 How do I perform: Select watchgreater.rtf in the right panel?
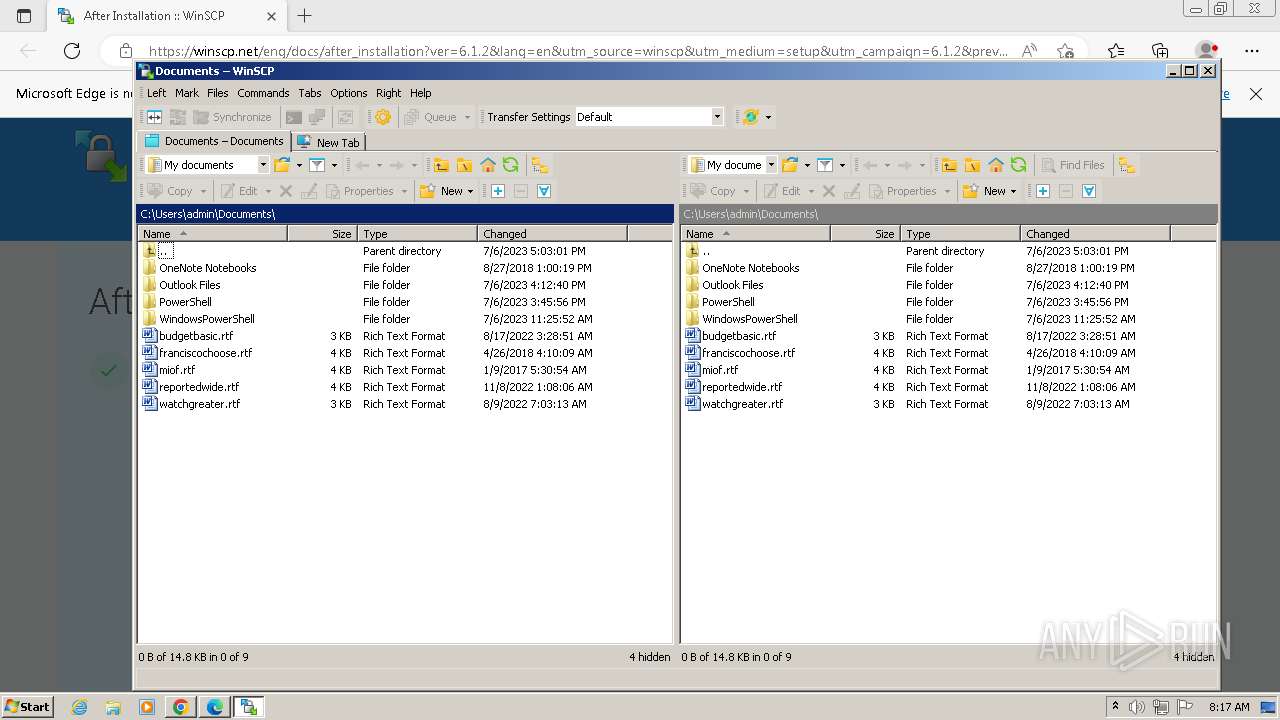coord(743,404)
